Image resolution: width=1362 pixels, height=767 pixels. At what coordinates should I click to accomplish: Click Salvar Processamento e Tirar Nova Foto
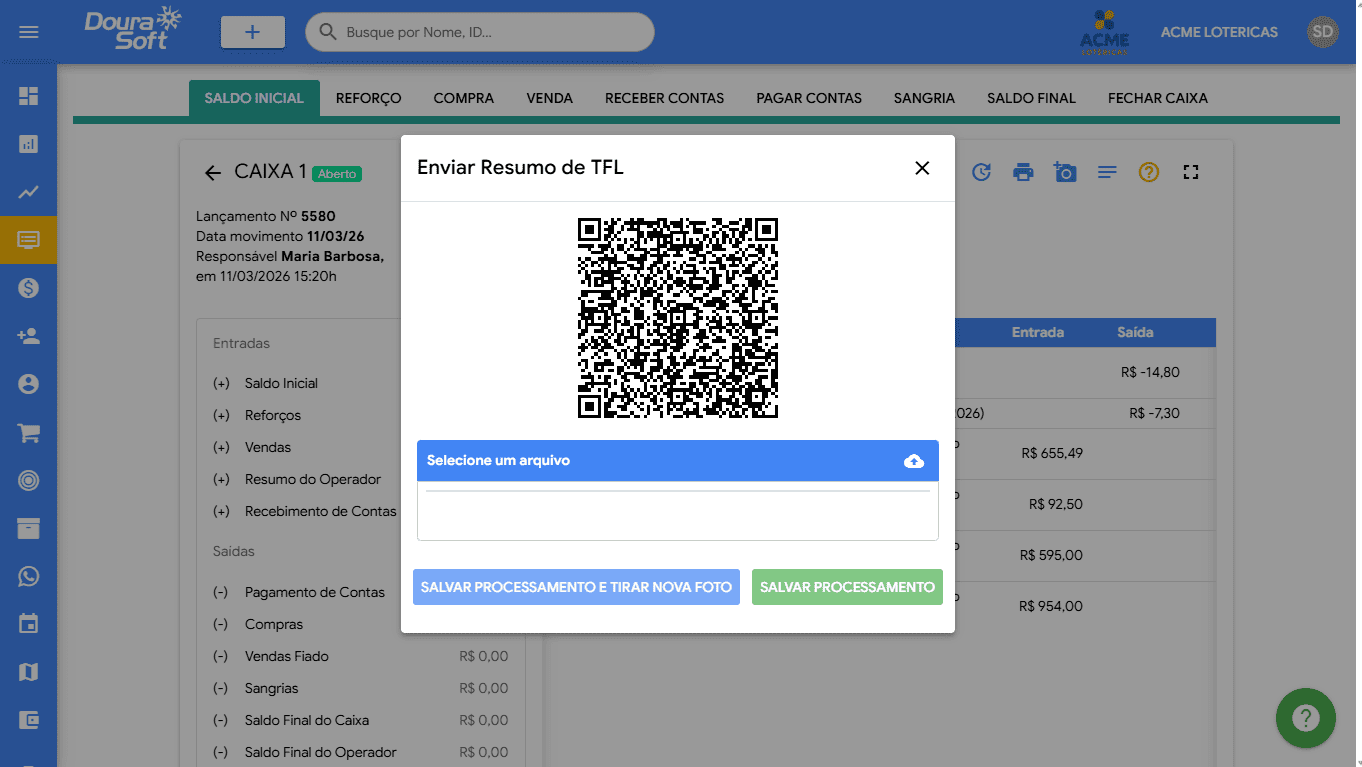(576, 587)
